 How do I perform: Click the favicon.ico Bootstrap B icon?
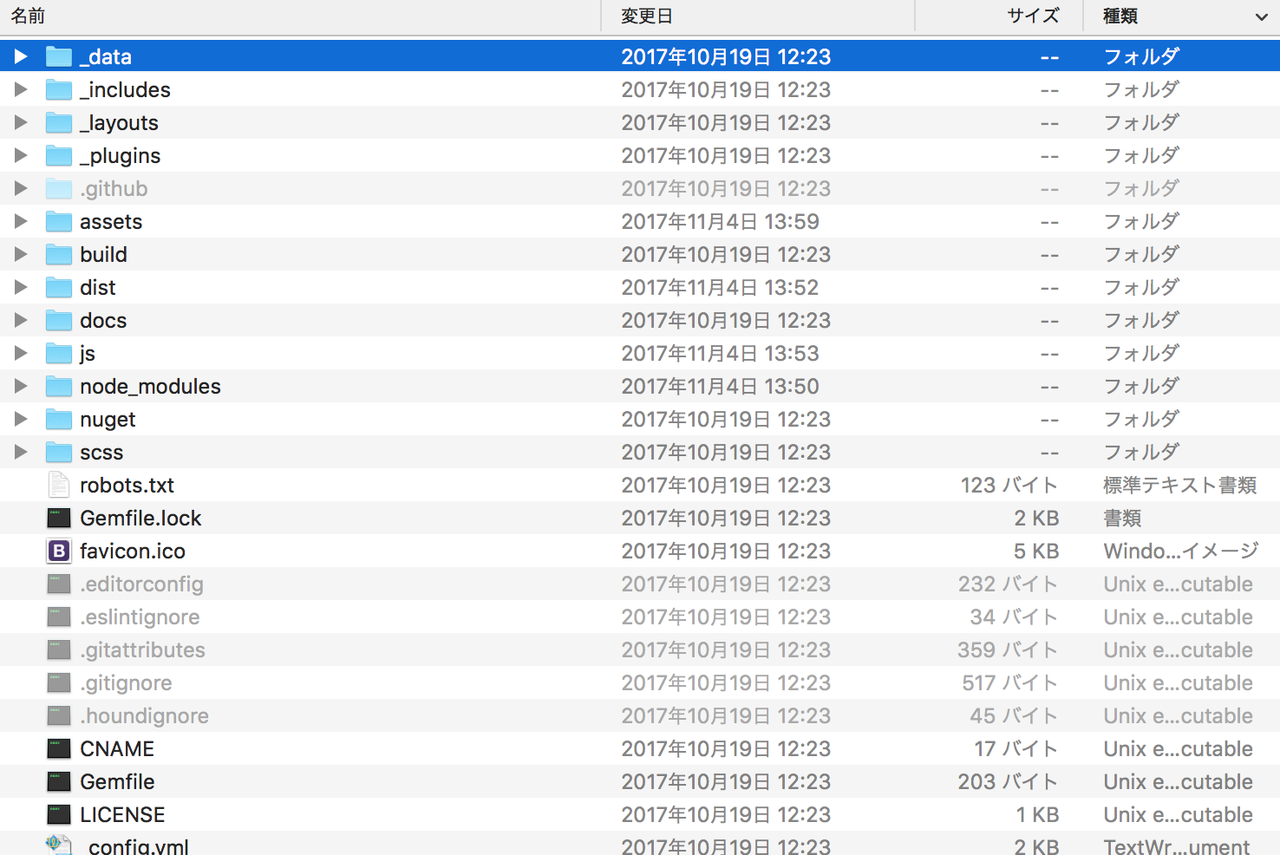pyautogui.click(x=59, y=551)
